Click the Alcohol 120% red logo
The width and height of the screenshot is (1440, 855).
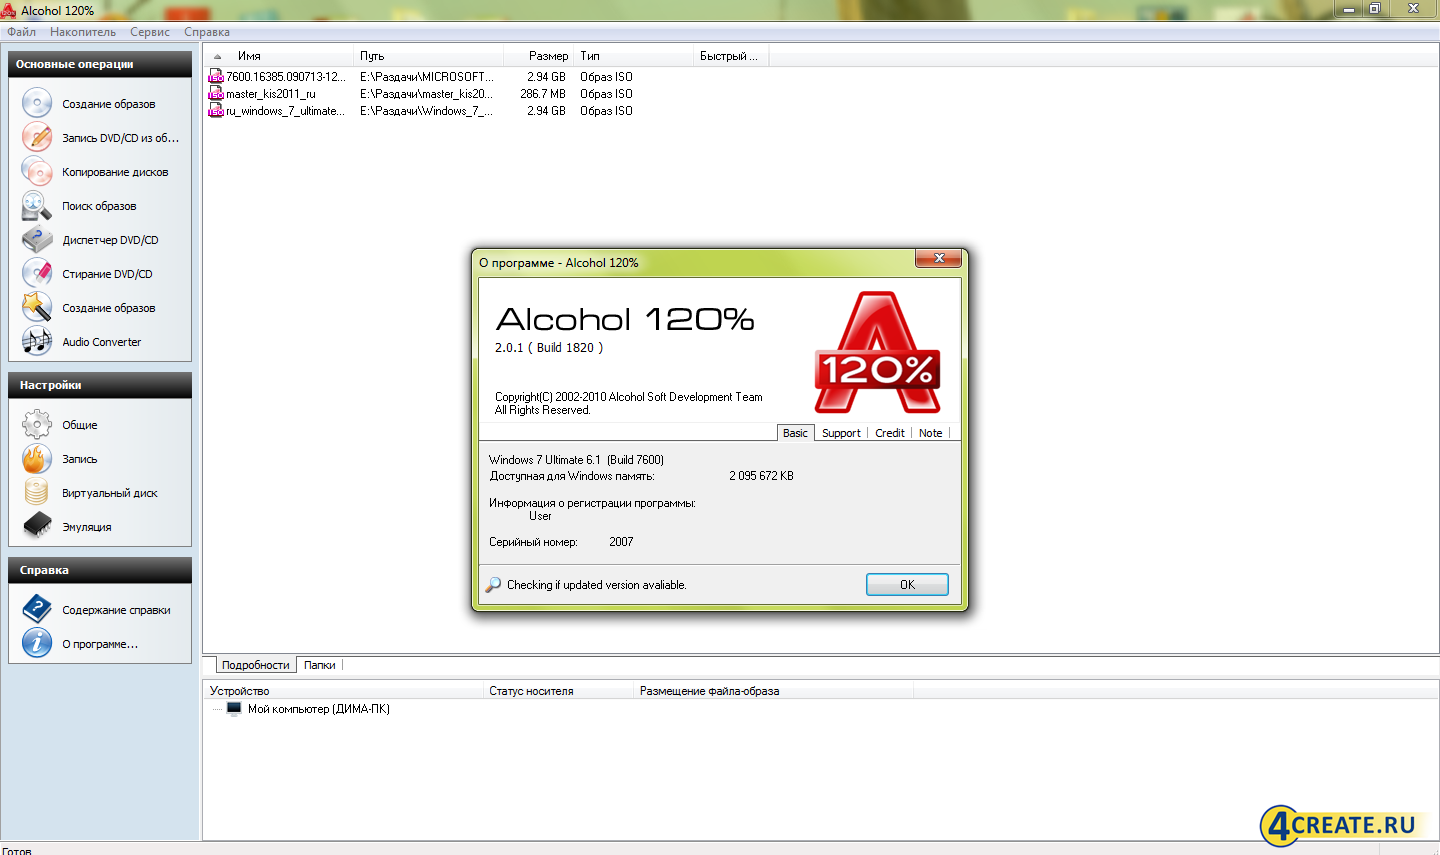coord(877,352)
